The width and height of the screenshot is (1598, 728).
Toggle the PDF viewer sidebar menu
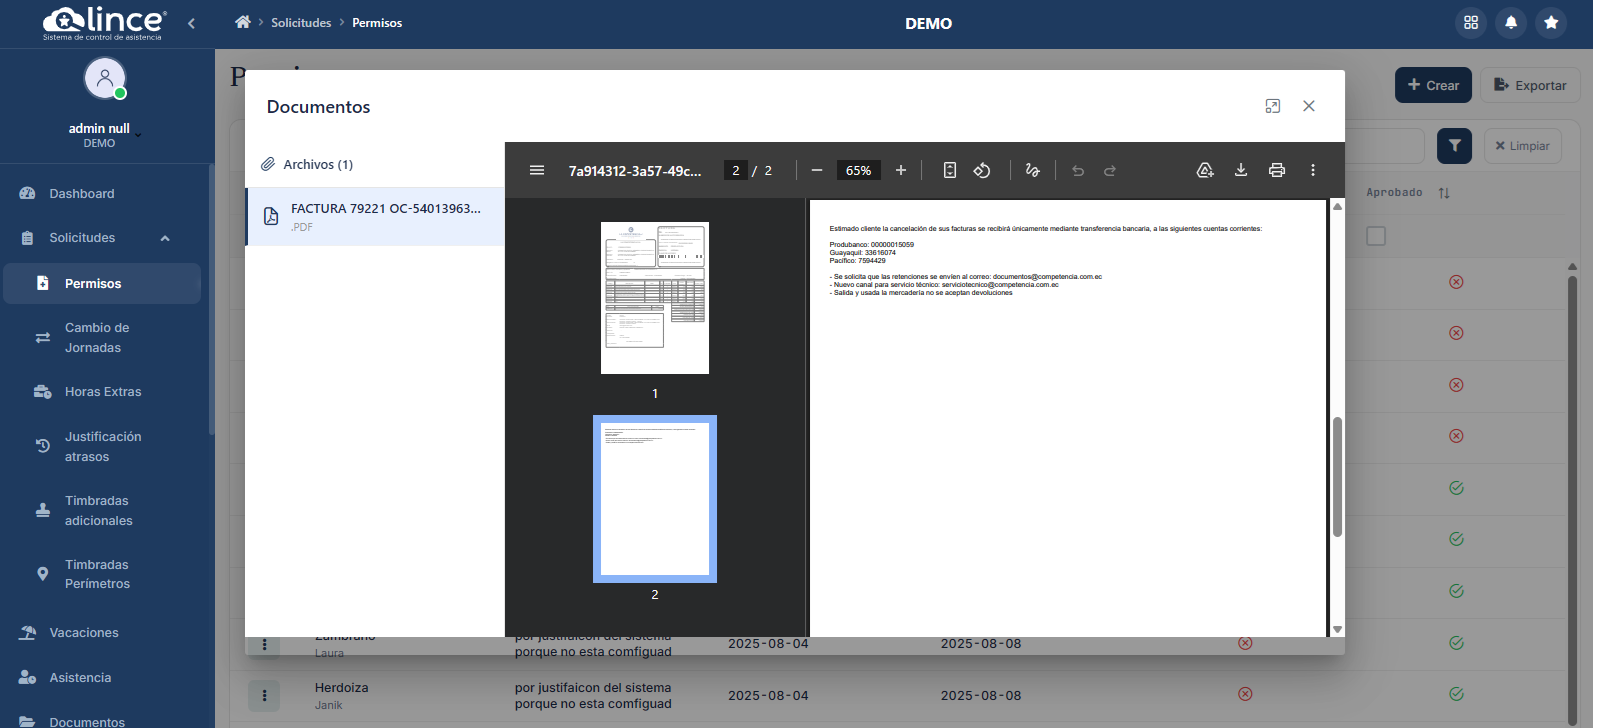(537, 170)
